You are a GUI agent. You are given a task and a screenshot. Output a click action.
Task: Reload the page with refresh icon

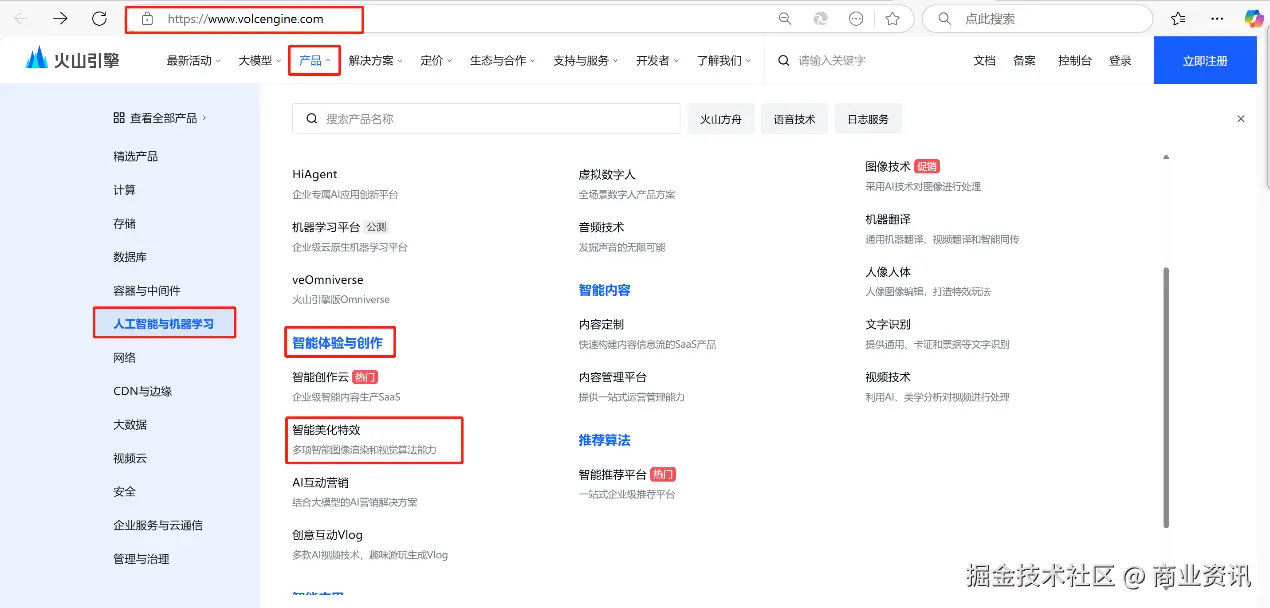(98, 18)
